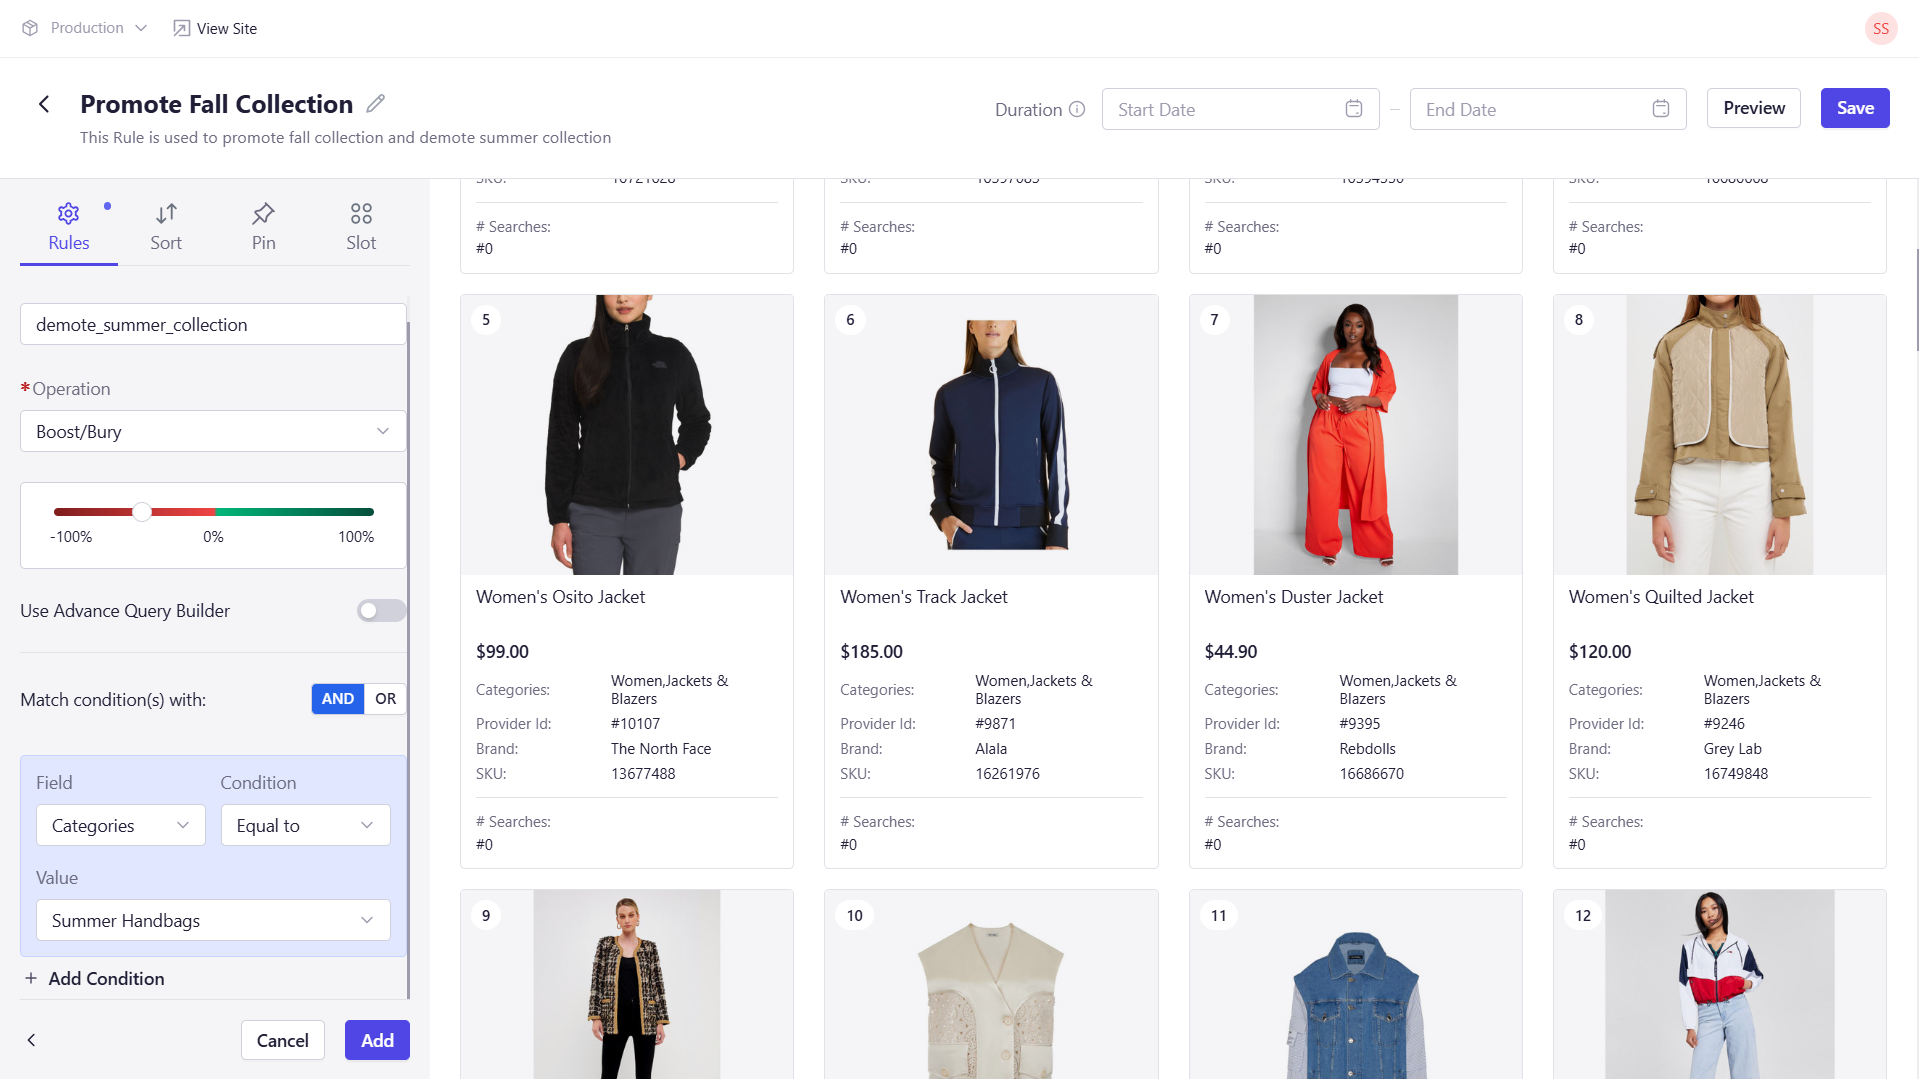Image resolution: width=1919 pixels, height=1079 pixels.
Task: Open the Summer Handbags value dropdown
Action: [213, 920]
